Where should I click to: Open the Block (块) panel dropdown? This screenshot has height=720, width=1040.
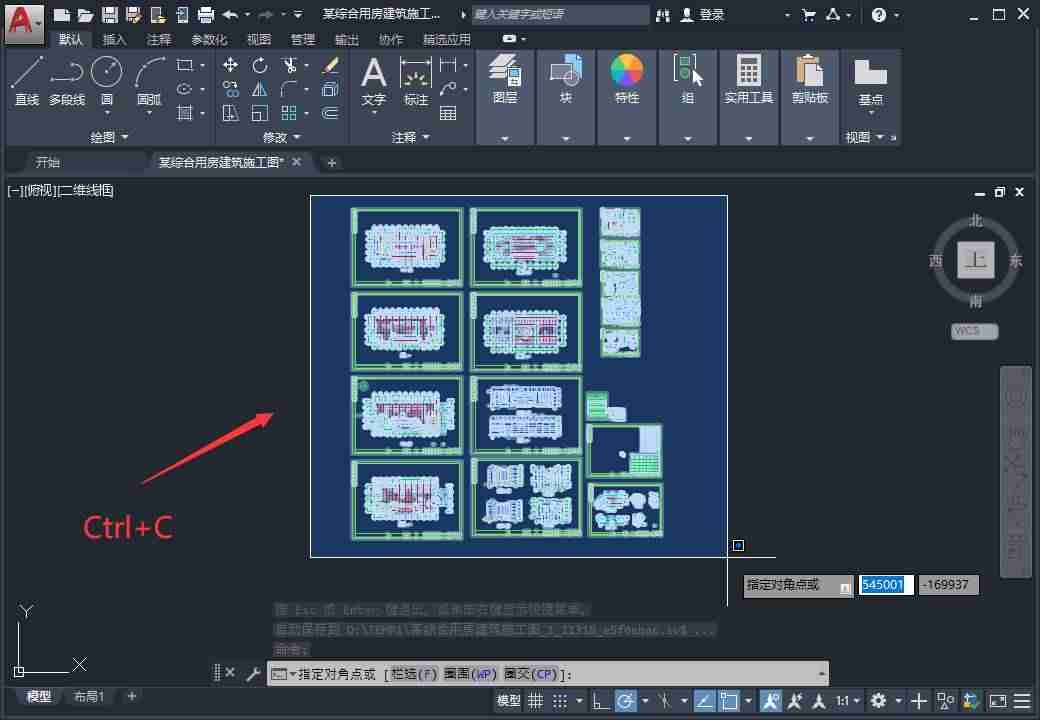tap(566, 139)
